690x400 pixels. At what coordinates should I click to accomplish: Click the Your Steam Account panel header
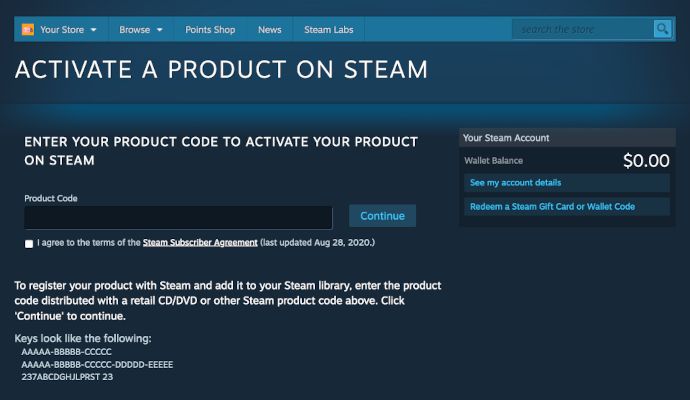point(567,138)
